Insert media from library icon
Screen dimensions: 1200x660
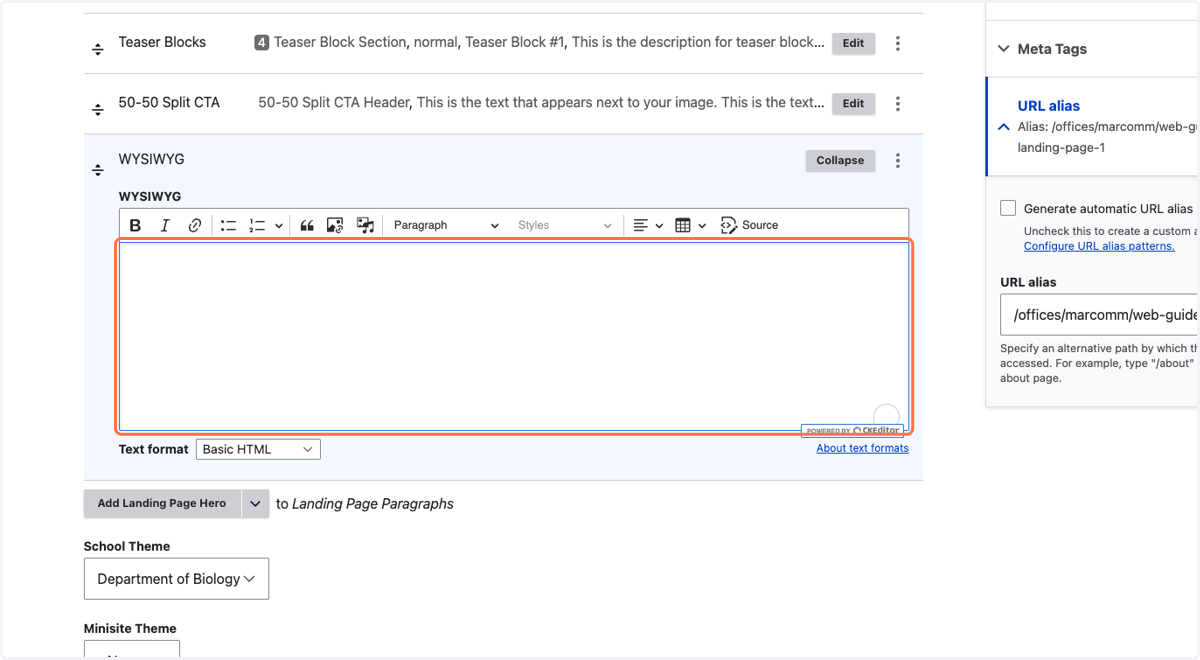coord(365,225)
